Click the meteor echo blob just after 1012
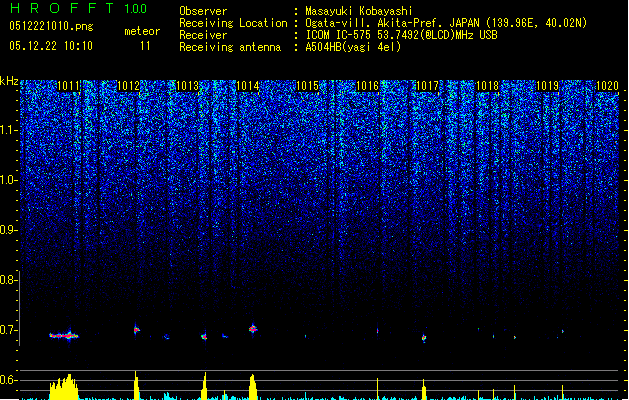The width and height of the screenshot is (629, 400). (x=136, y=330)
